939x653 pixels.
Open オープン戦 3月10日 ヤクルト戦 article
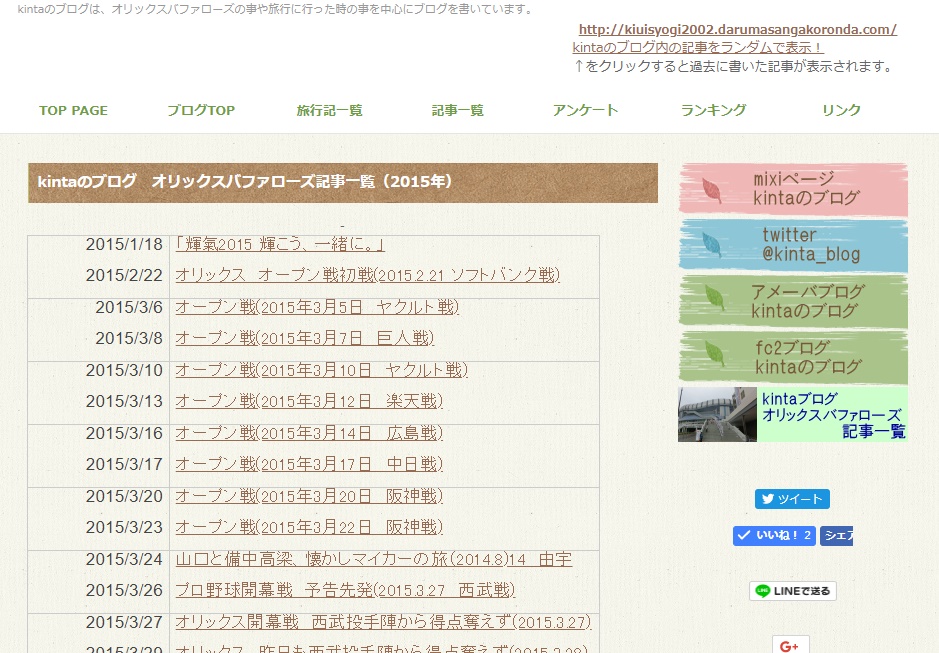(322, 370)
